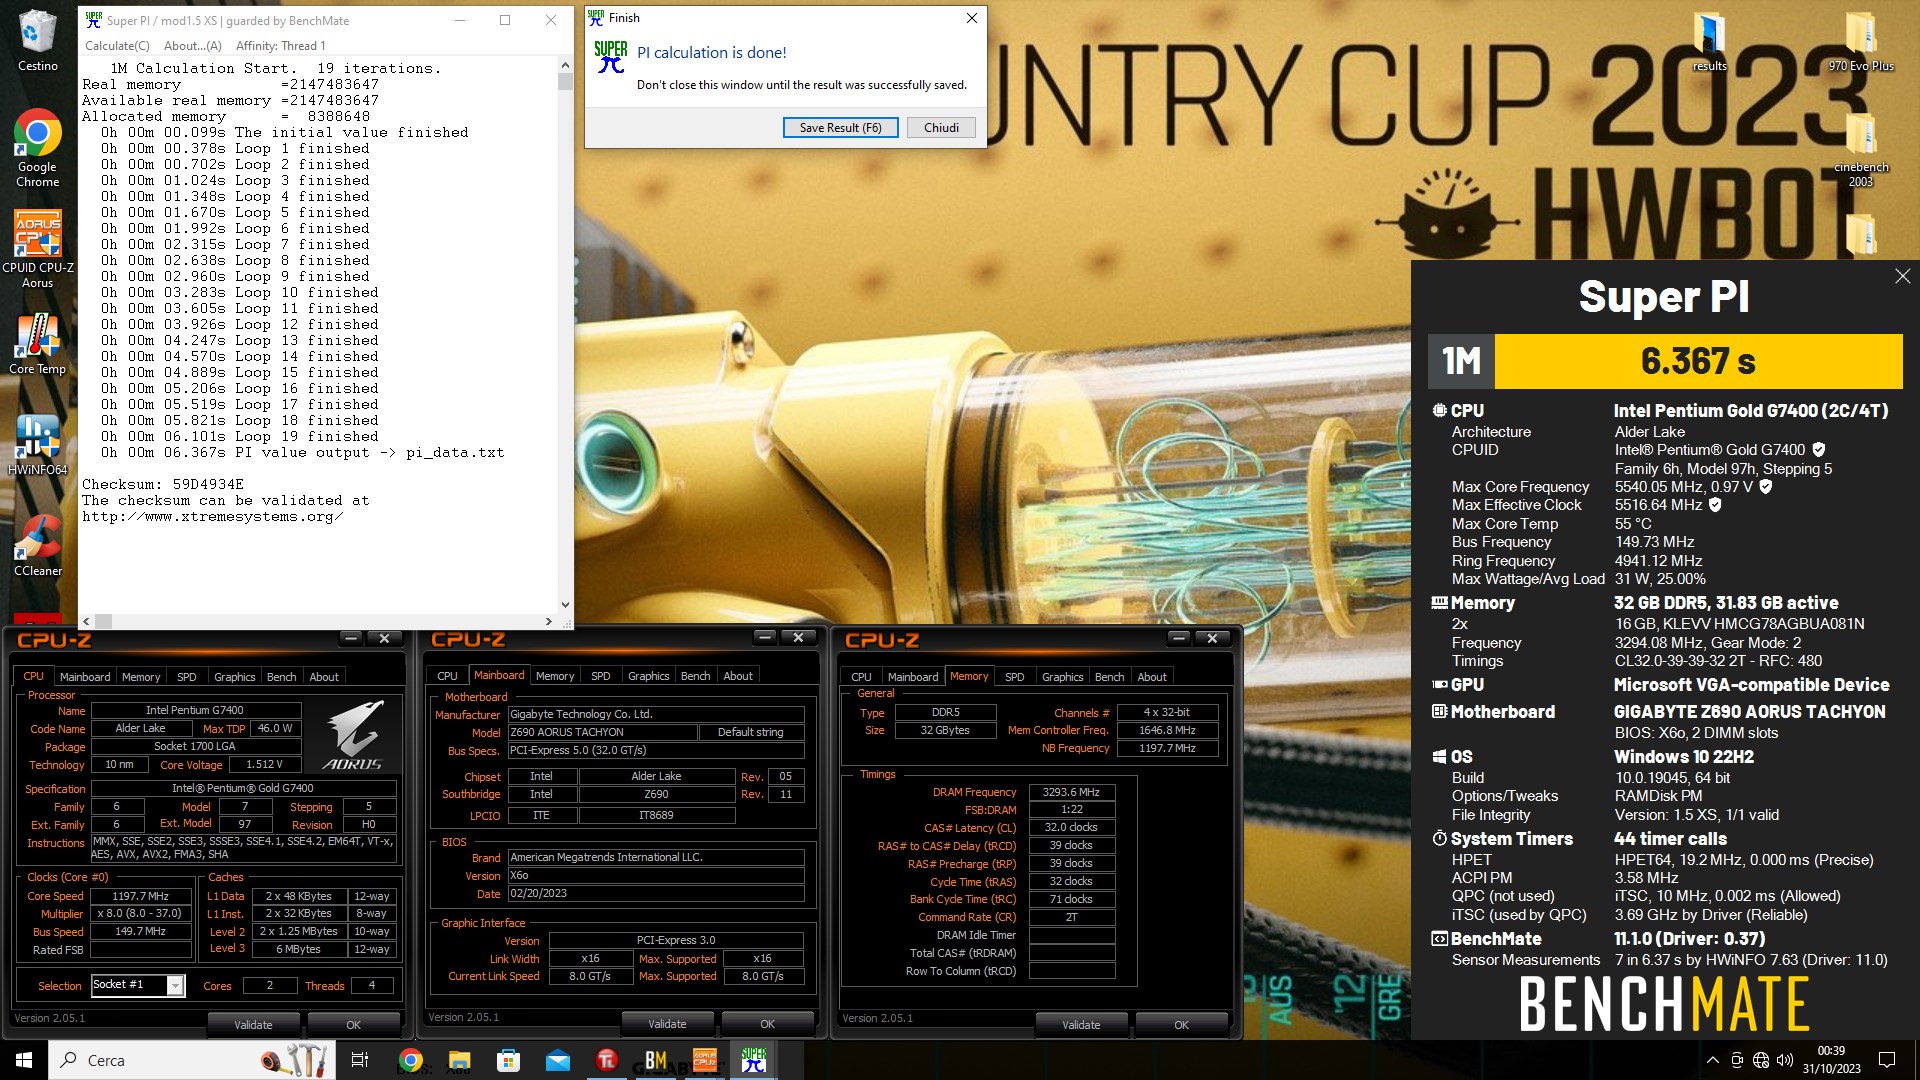This screenshot has height=1080, width=1920.
Task: Open Graphics tab in left CPU-Z window
Action: pos(235,677)
